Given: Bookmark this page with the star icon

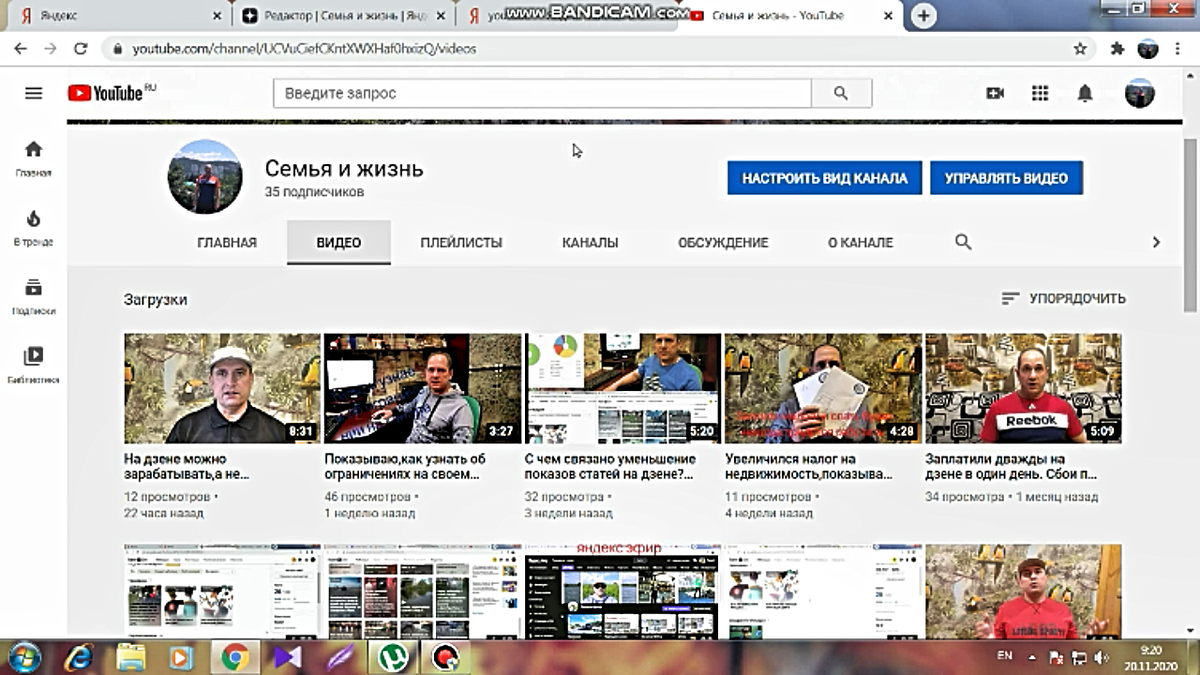Looking at the screenshot, I should (x=1080, y=48).
